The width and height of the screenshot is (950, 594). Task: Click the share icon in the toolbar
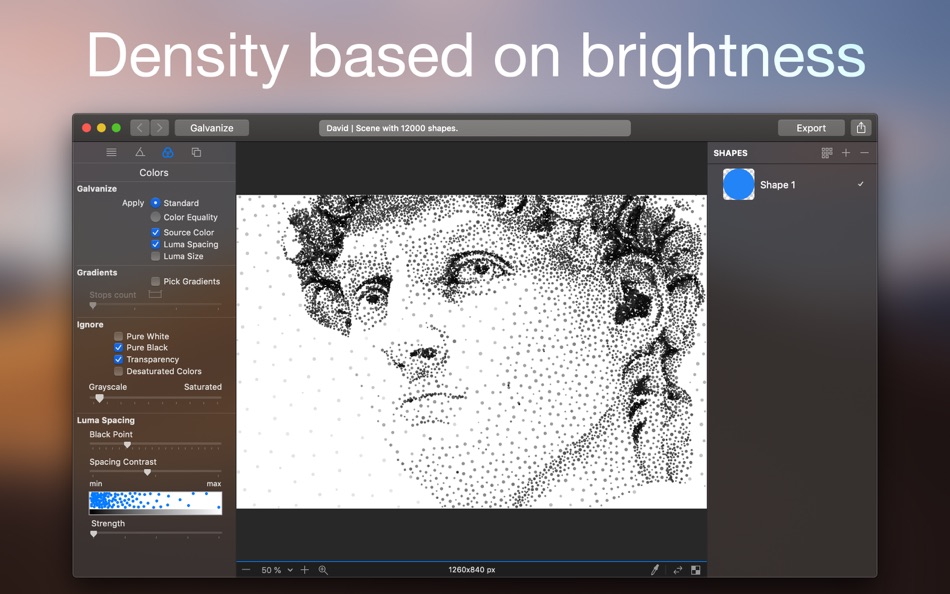861,128
